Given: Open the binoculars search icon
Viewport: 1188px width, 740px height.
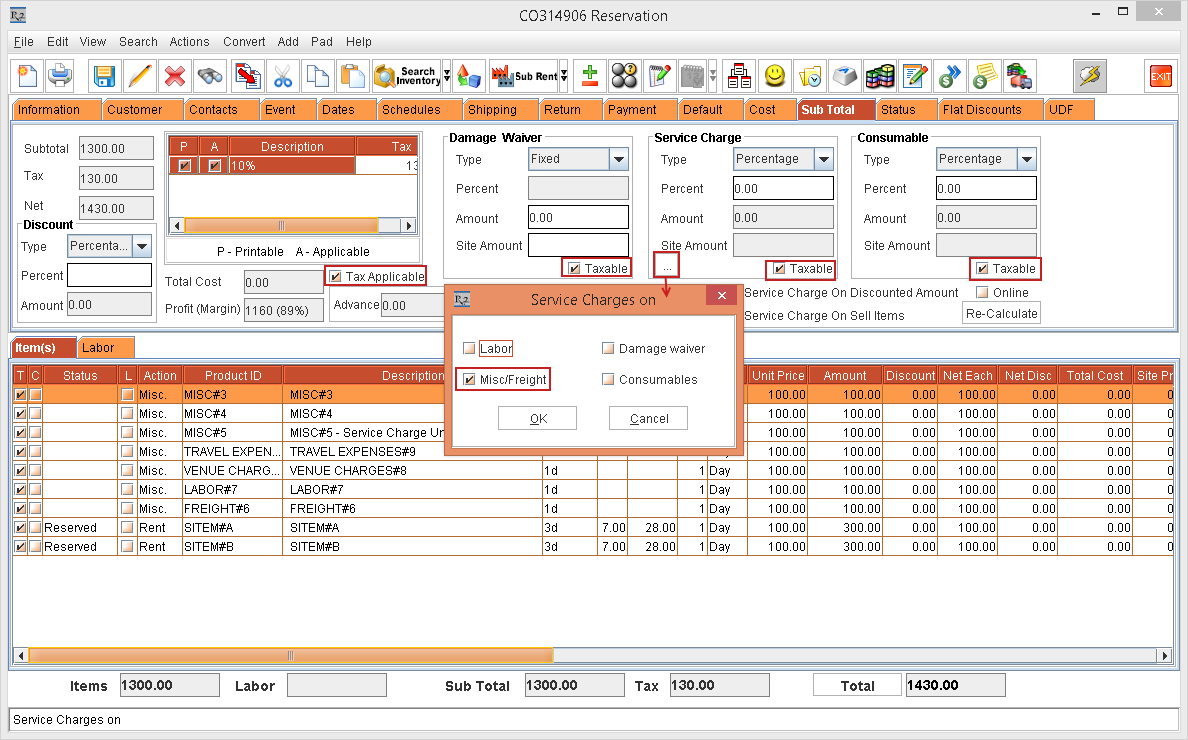Looking at the screenshot, I should point(207,75).
